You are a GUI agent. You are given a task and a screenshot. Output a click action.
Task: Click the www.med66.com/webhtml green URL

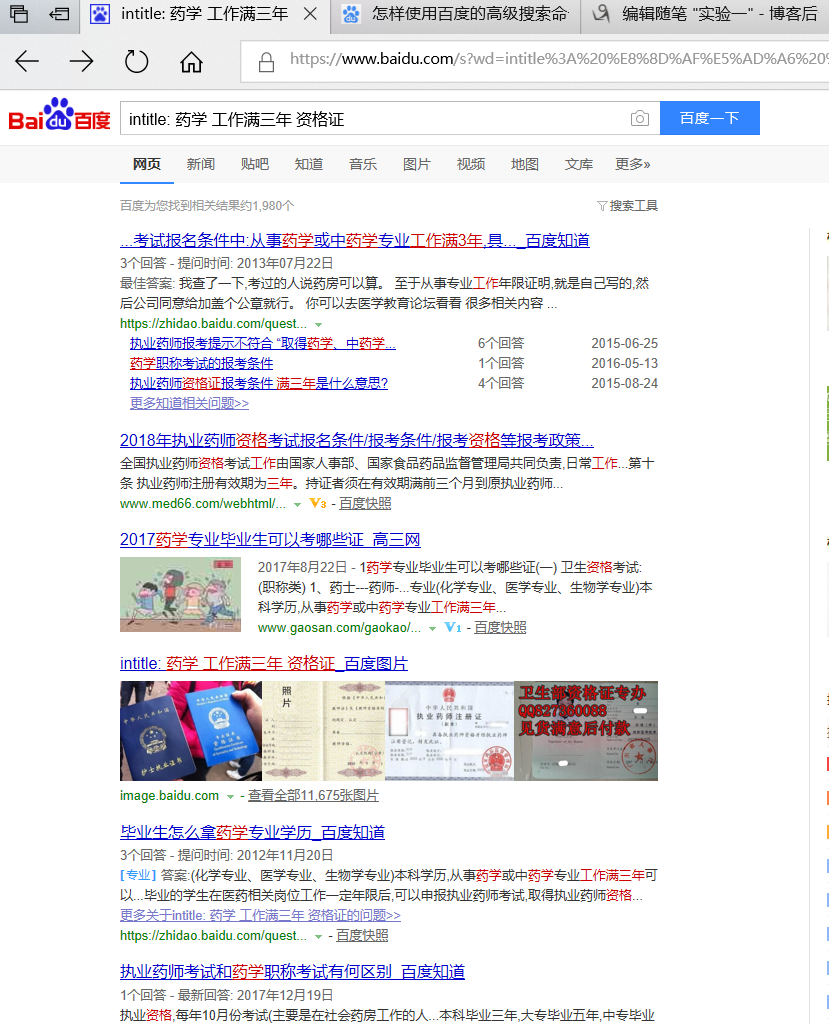[203, 504]
